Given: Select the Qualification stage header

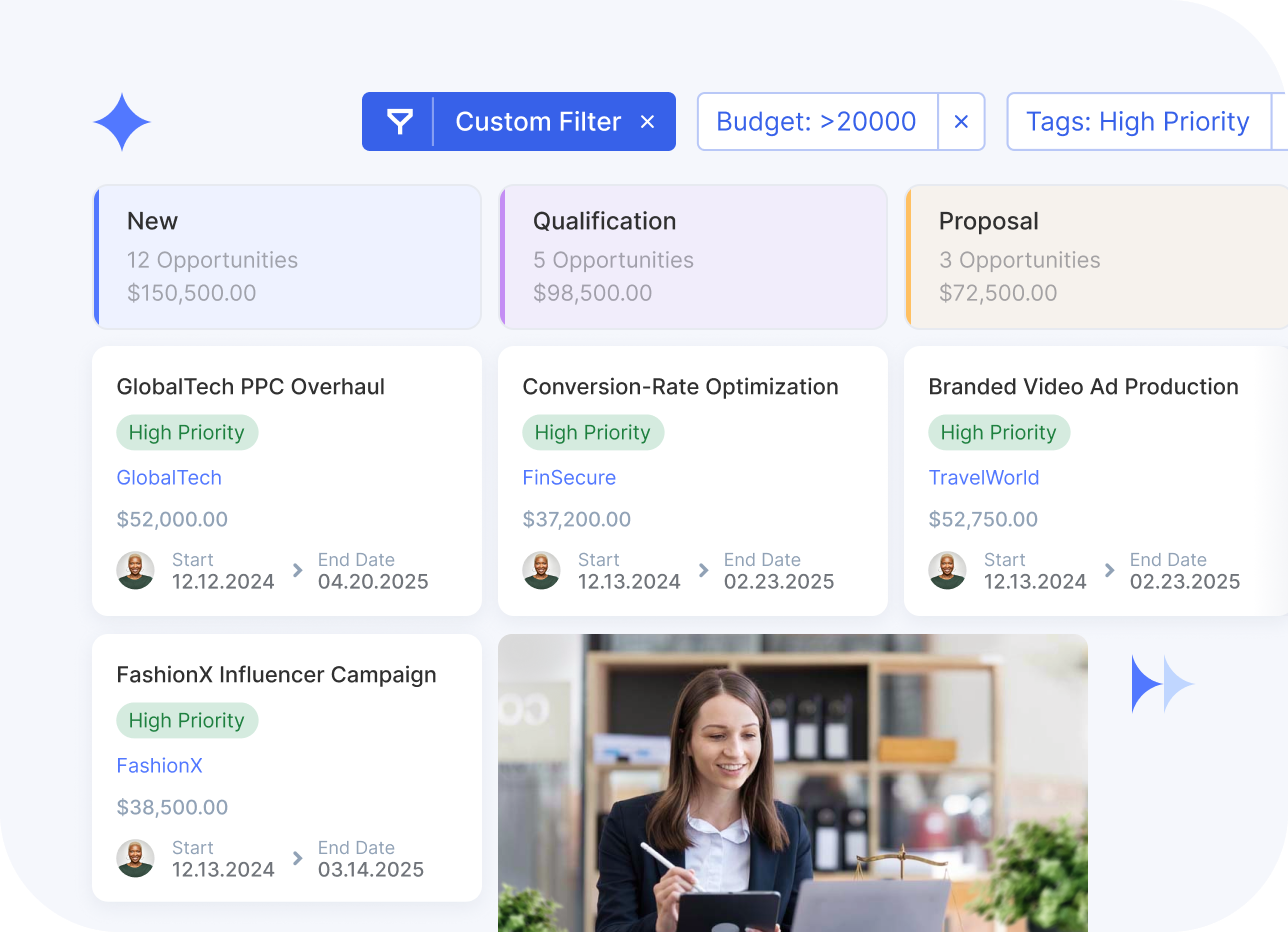Looking at the screenshot, I should 693,256.
